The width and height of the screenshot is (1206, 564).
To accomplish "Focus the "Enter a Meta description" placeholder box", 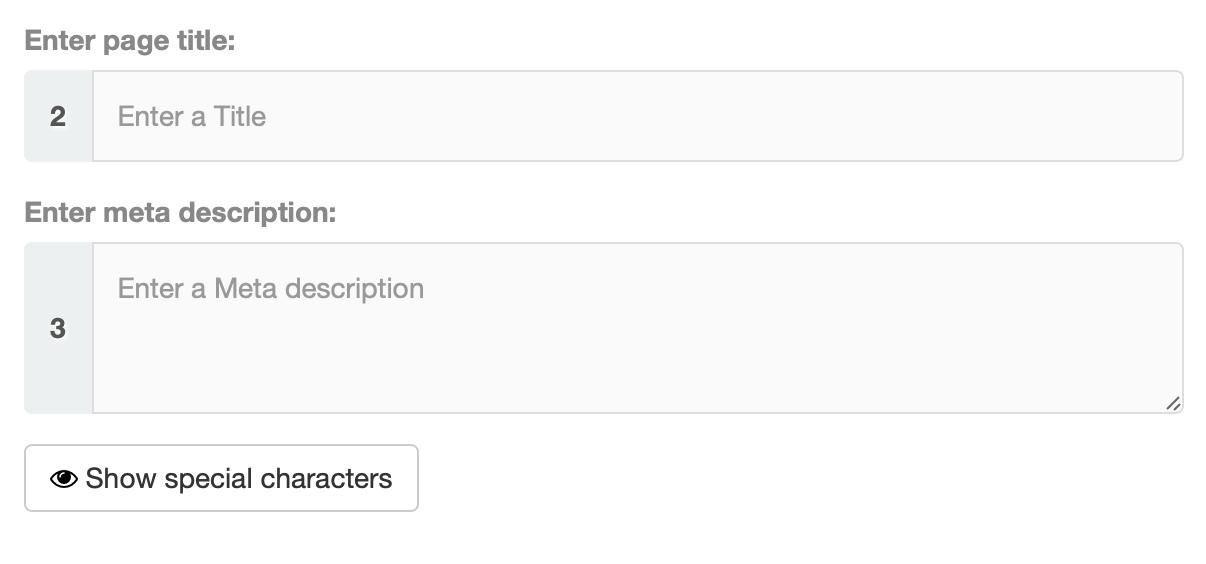I will (637, 328).
